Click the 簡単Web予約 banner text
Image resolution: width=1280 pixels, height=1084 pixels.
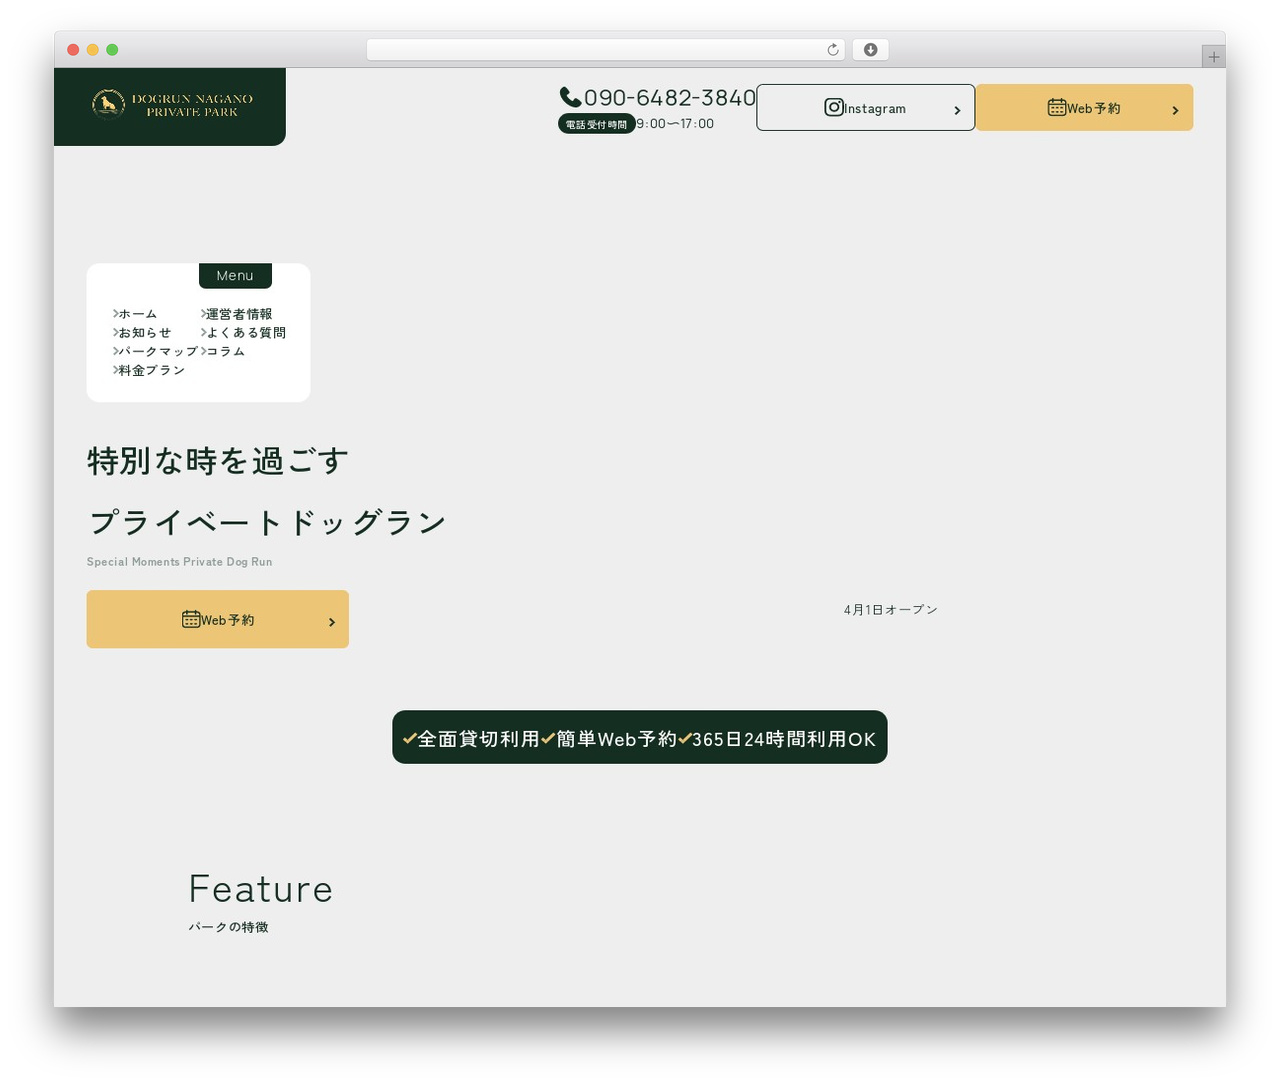[616, 739]
